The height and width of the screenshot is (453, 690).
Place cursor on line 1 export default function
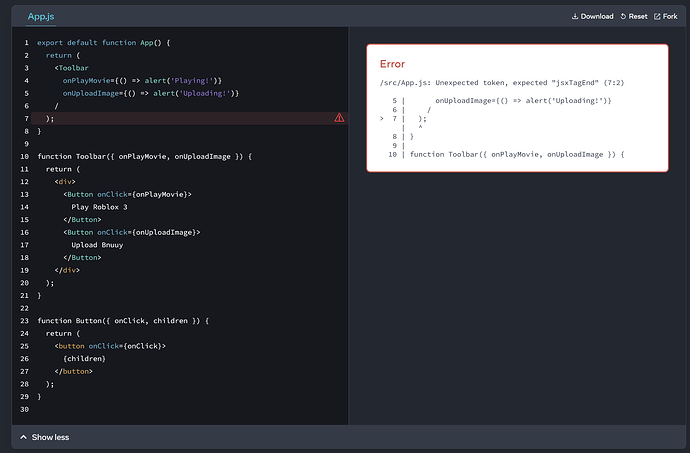point(103,43)
